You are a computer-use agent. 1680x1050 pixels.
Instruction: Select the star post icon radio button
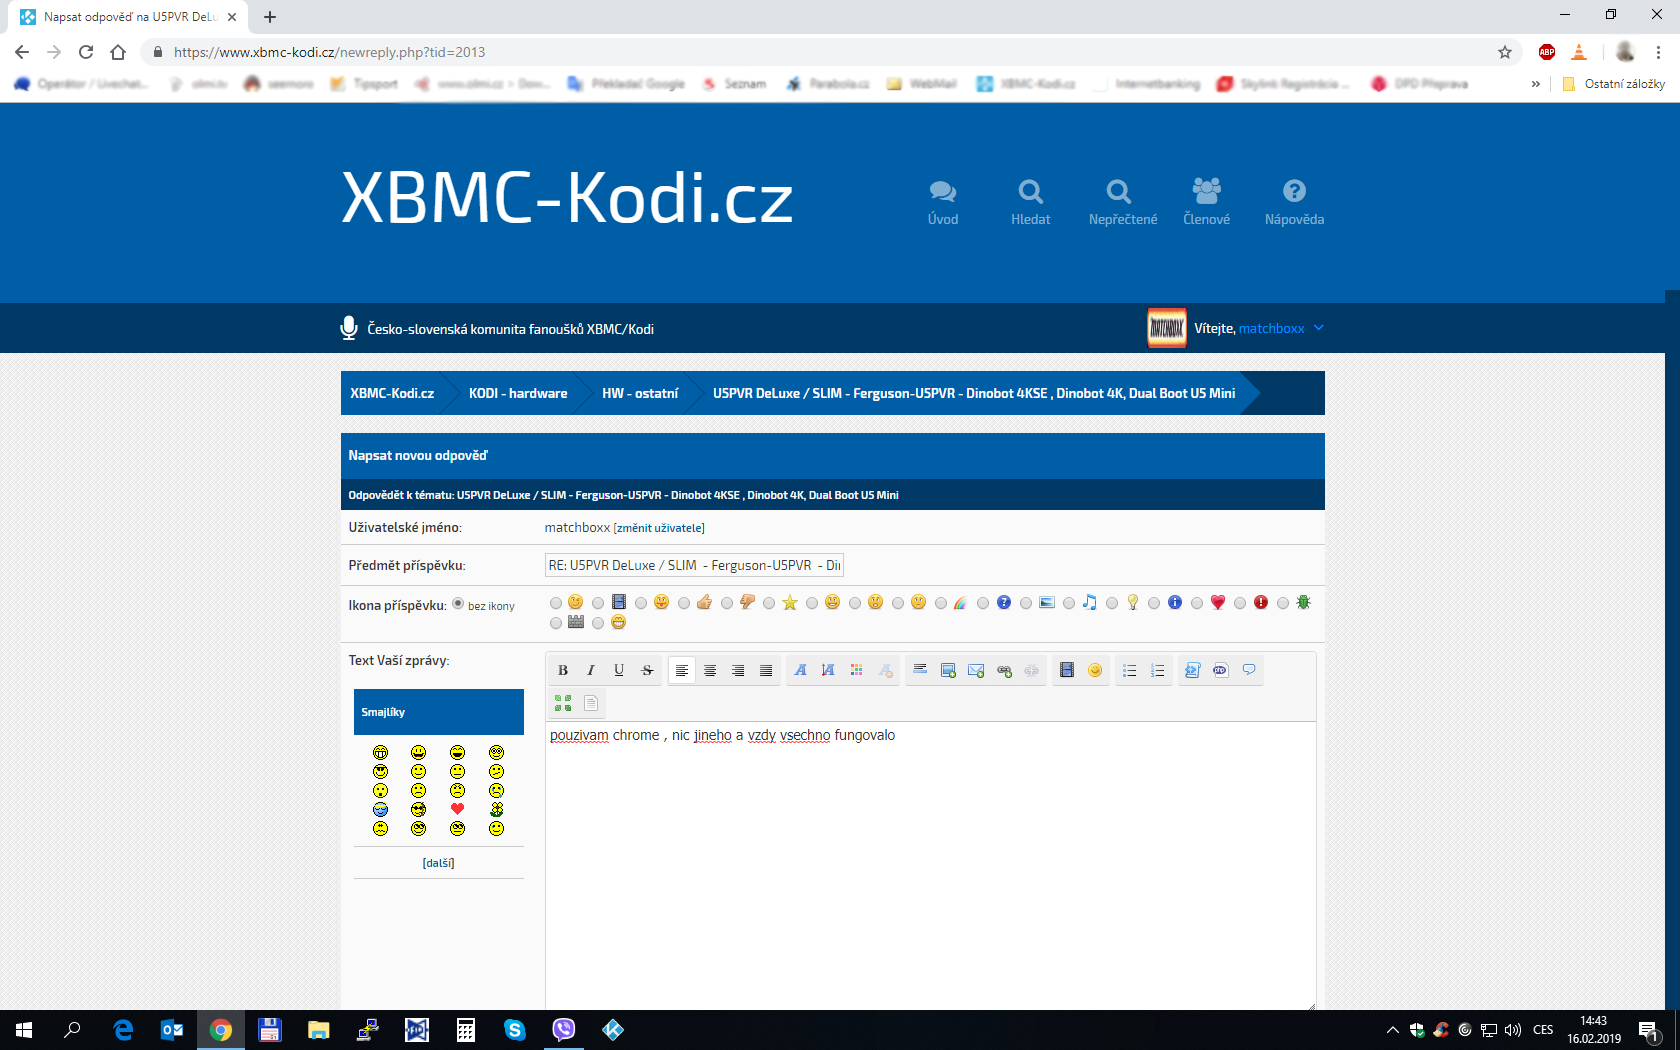pos(769,603)
